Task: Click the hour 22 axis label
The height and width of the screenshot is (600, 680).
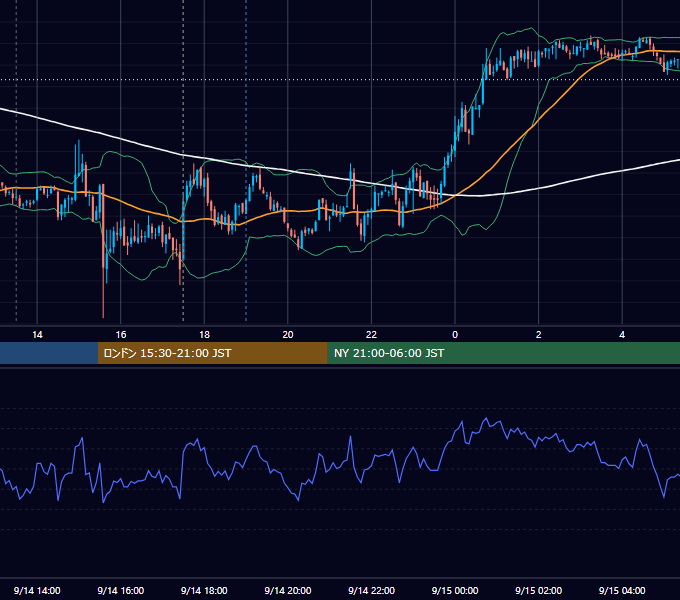Action: (x=371, y=334)
